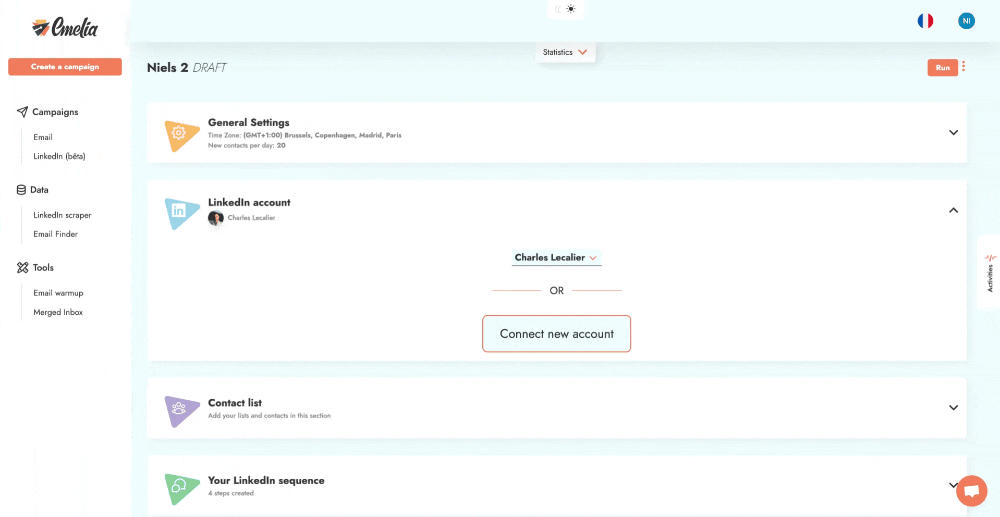This screenshot has height=517, width=1000.
Task: Open the Charles Lecalier account dropdown
Action: click(556, 258)
